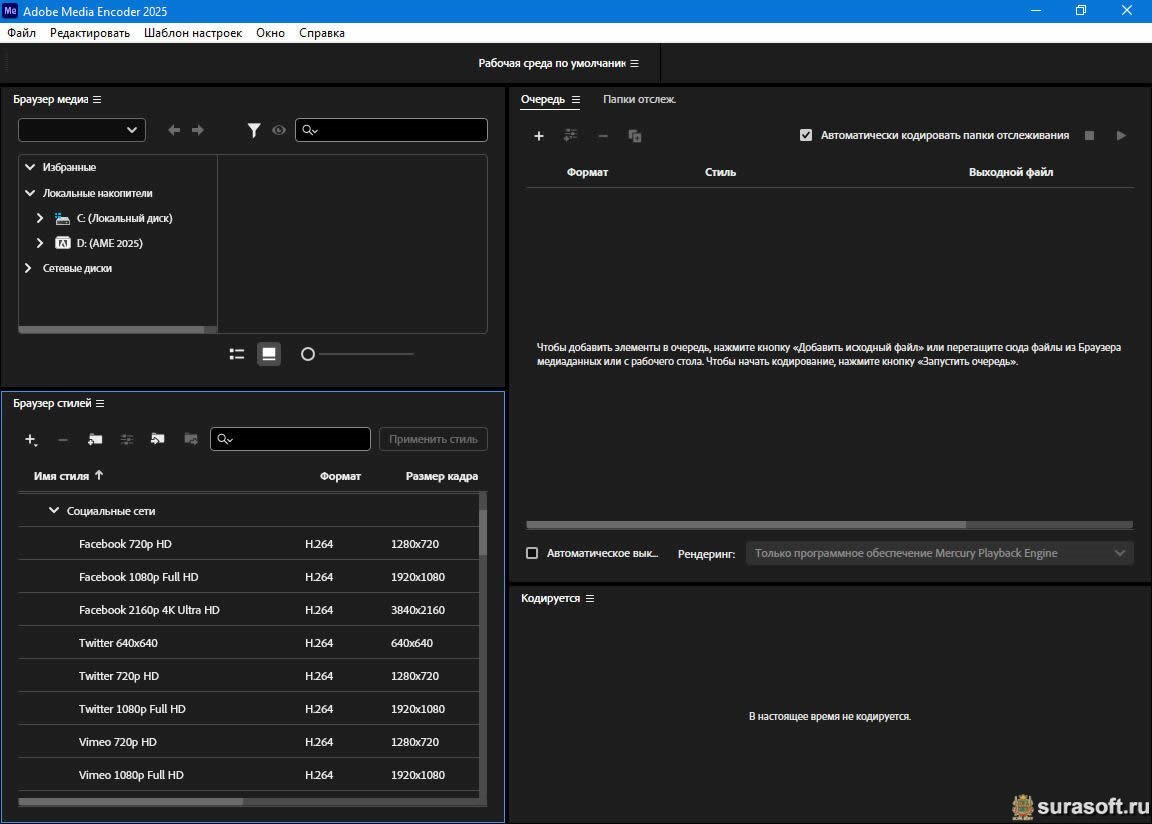Select the Twitter 1080p Full HD preset

pos(248,709)
